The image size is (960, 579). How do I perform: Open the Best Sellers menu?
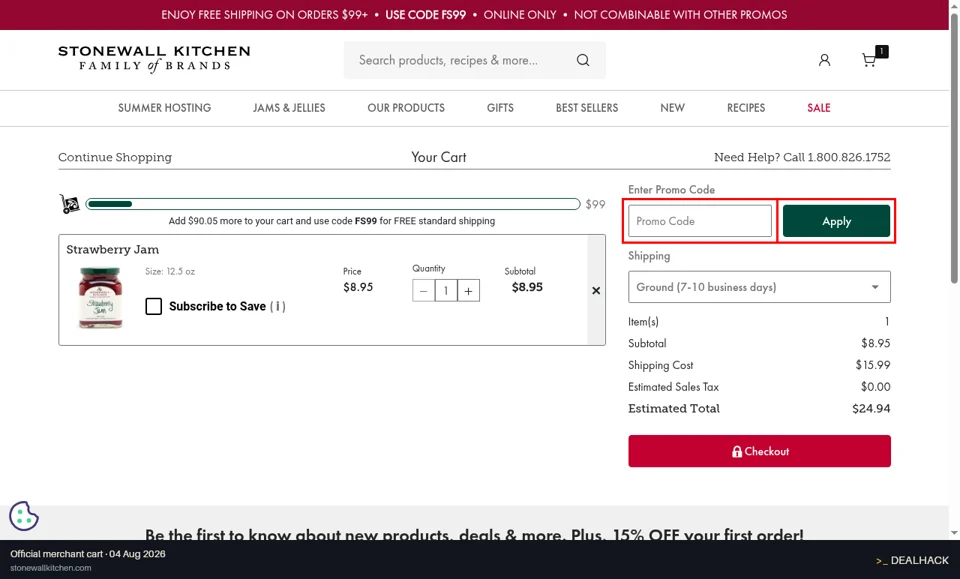[x=587, y=108]
